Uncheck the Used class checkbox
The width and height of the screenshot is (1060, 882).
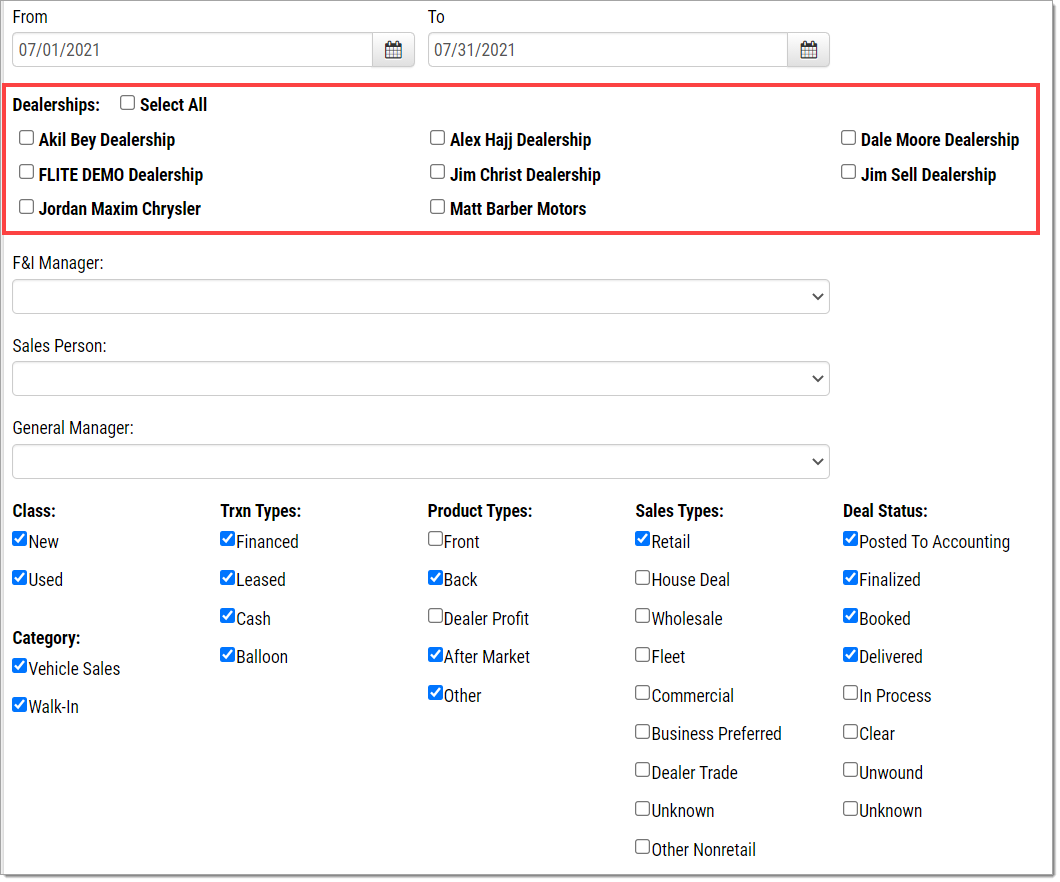[x=20, y=578]
